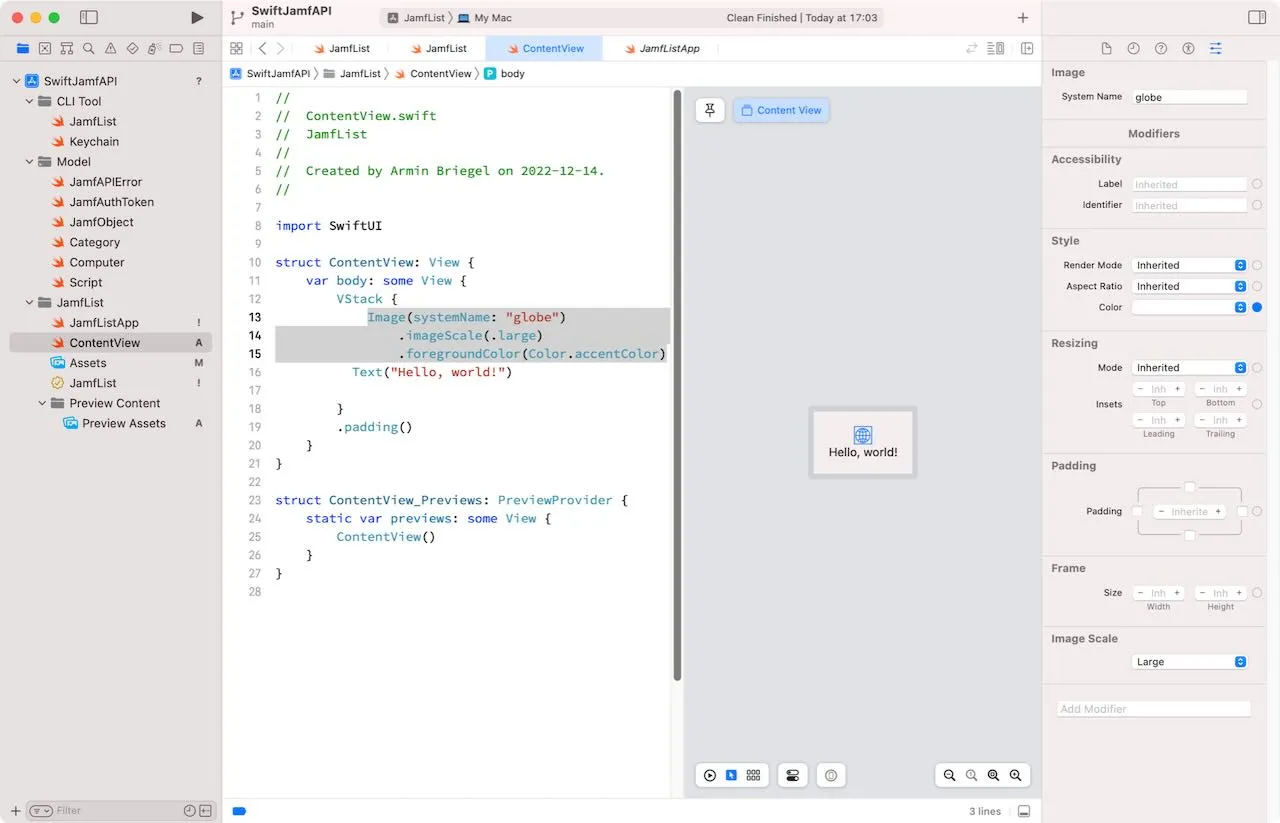Click the Content View chip above the preview
This screenshot has height=823, width=1280.
click(781, 110)
